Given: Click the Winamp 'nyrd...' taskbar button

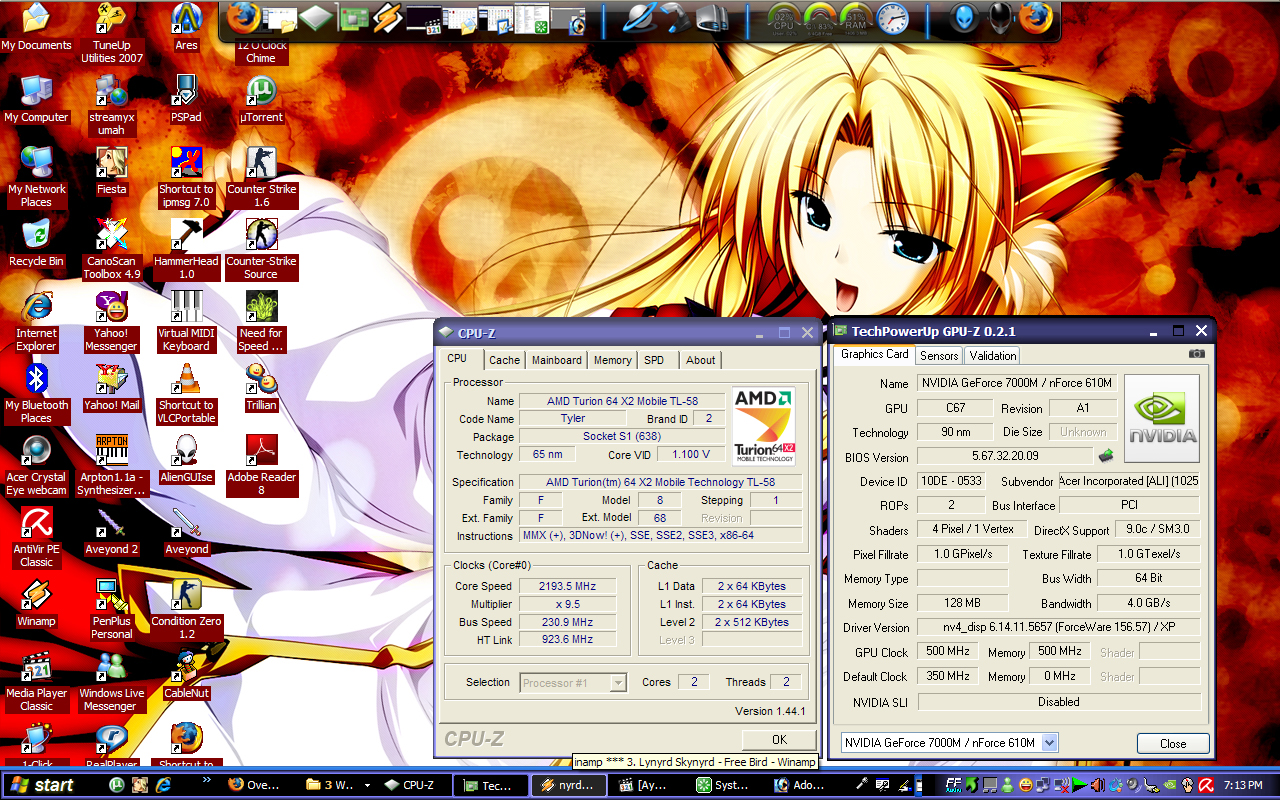Looking at the screenshot, I should pos(568,785).
